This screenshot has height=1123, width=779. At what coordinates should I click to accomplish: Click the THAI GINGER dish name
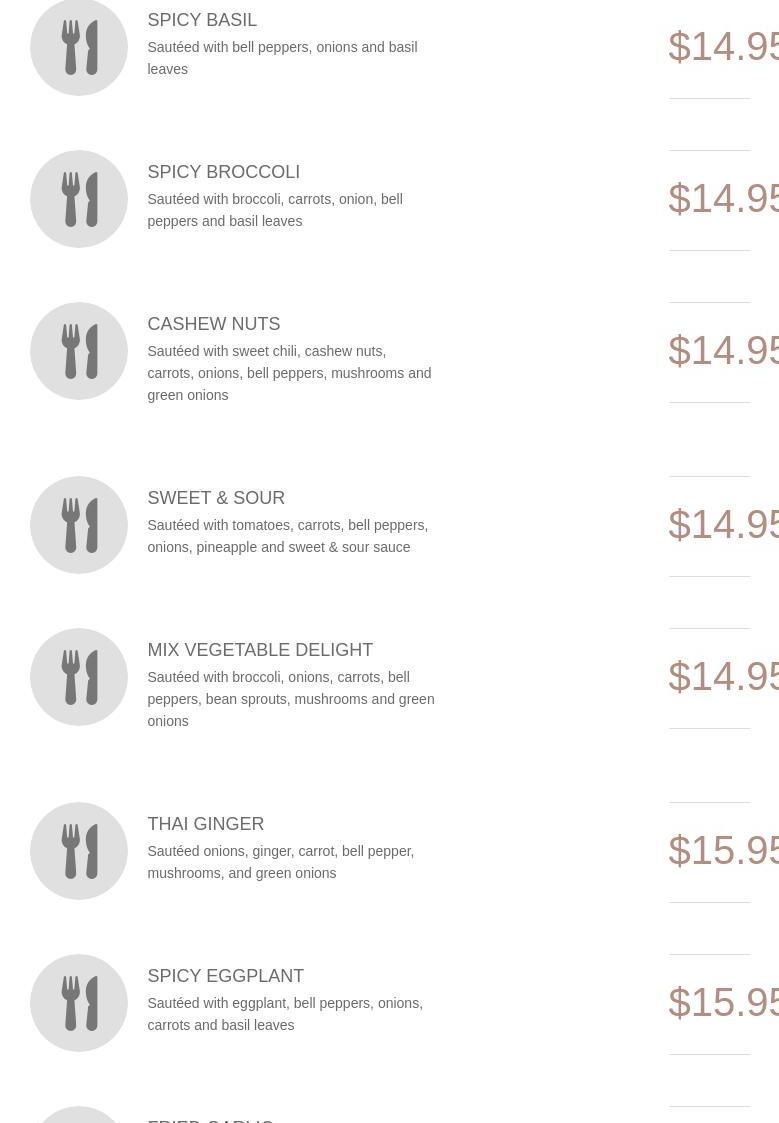(205, 824)
